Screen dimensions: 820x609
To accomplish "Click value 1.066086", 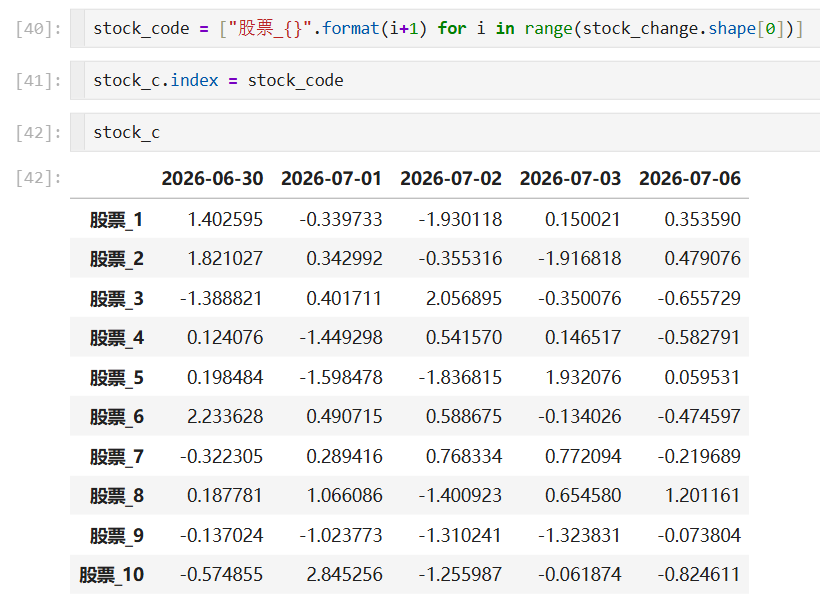I will (344, 496).
